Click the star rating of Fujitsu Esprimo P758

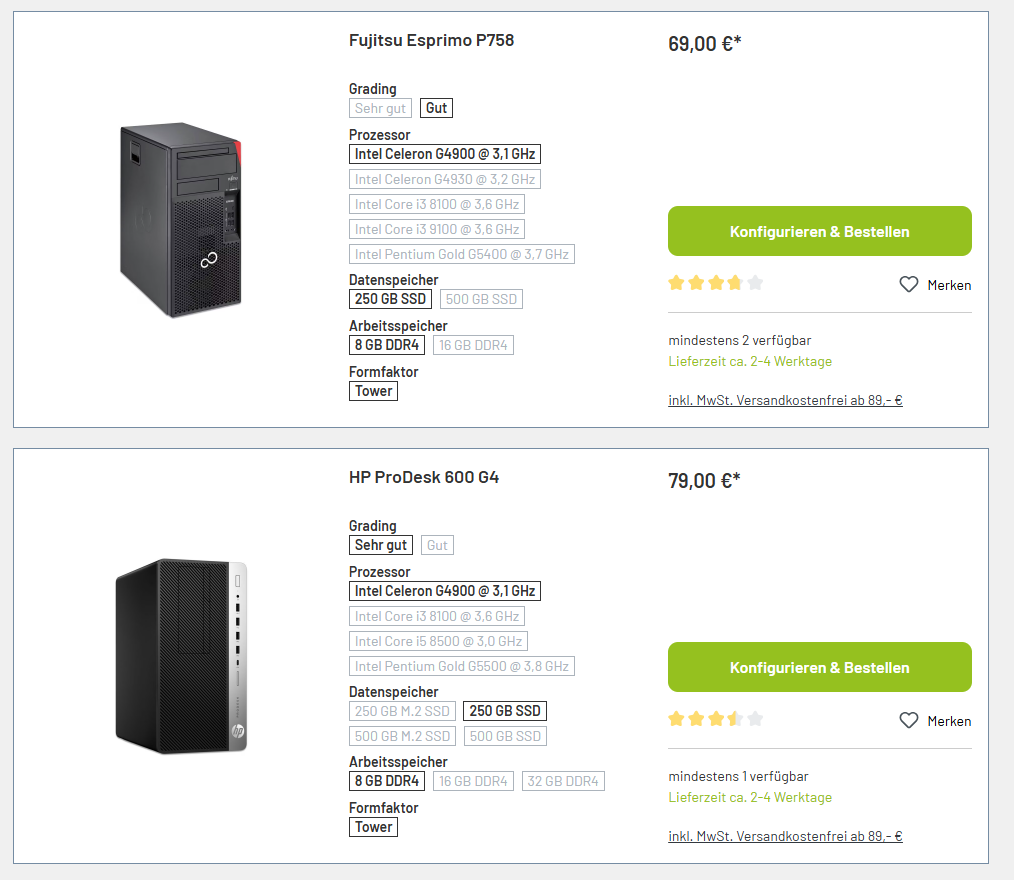[x=716, y=283]
